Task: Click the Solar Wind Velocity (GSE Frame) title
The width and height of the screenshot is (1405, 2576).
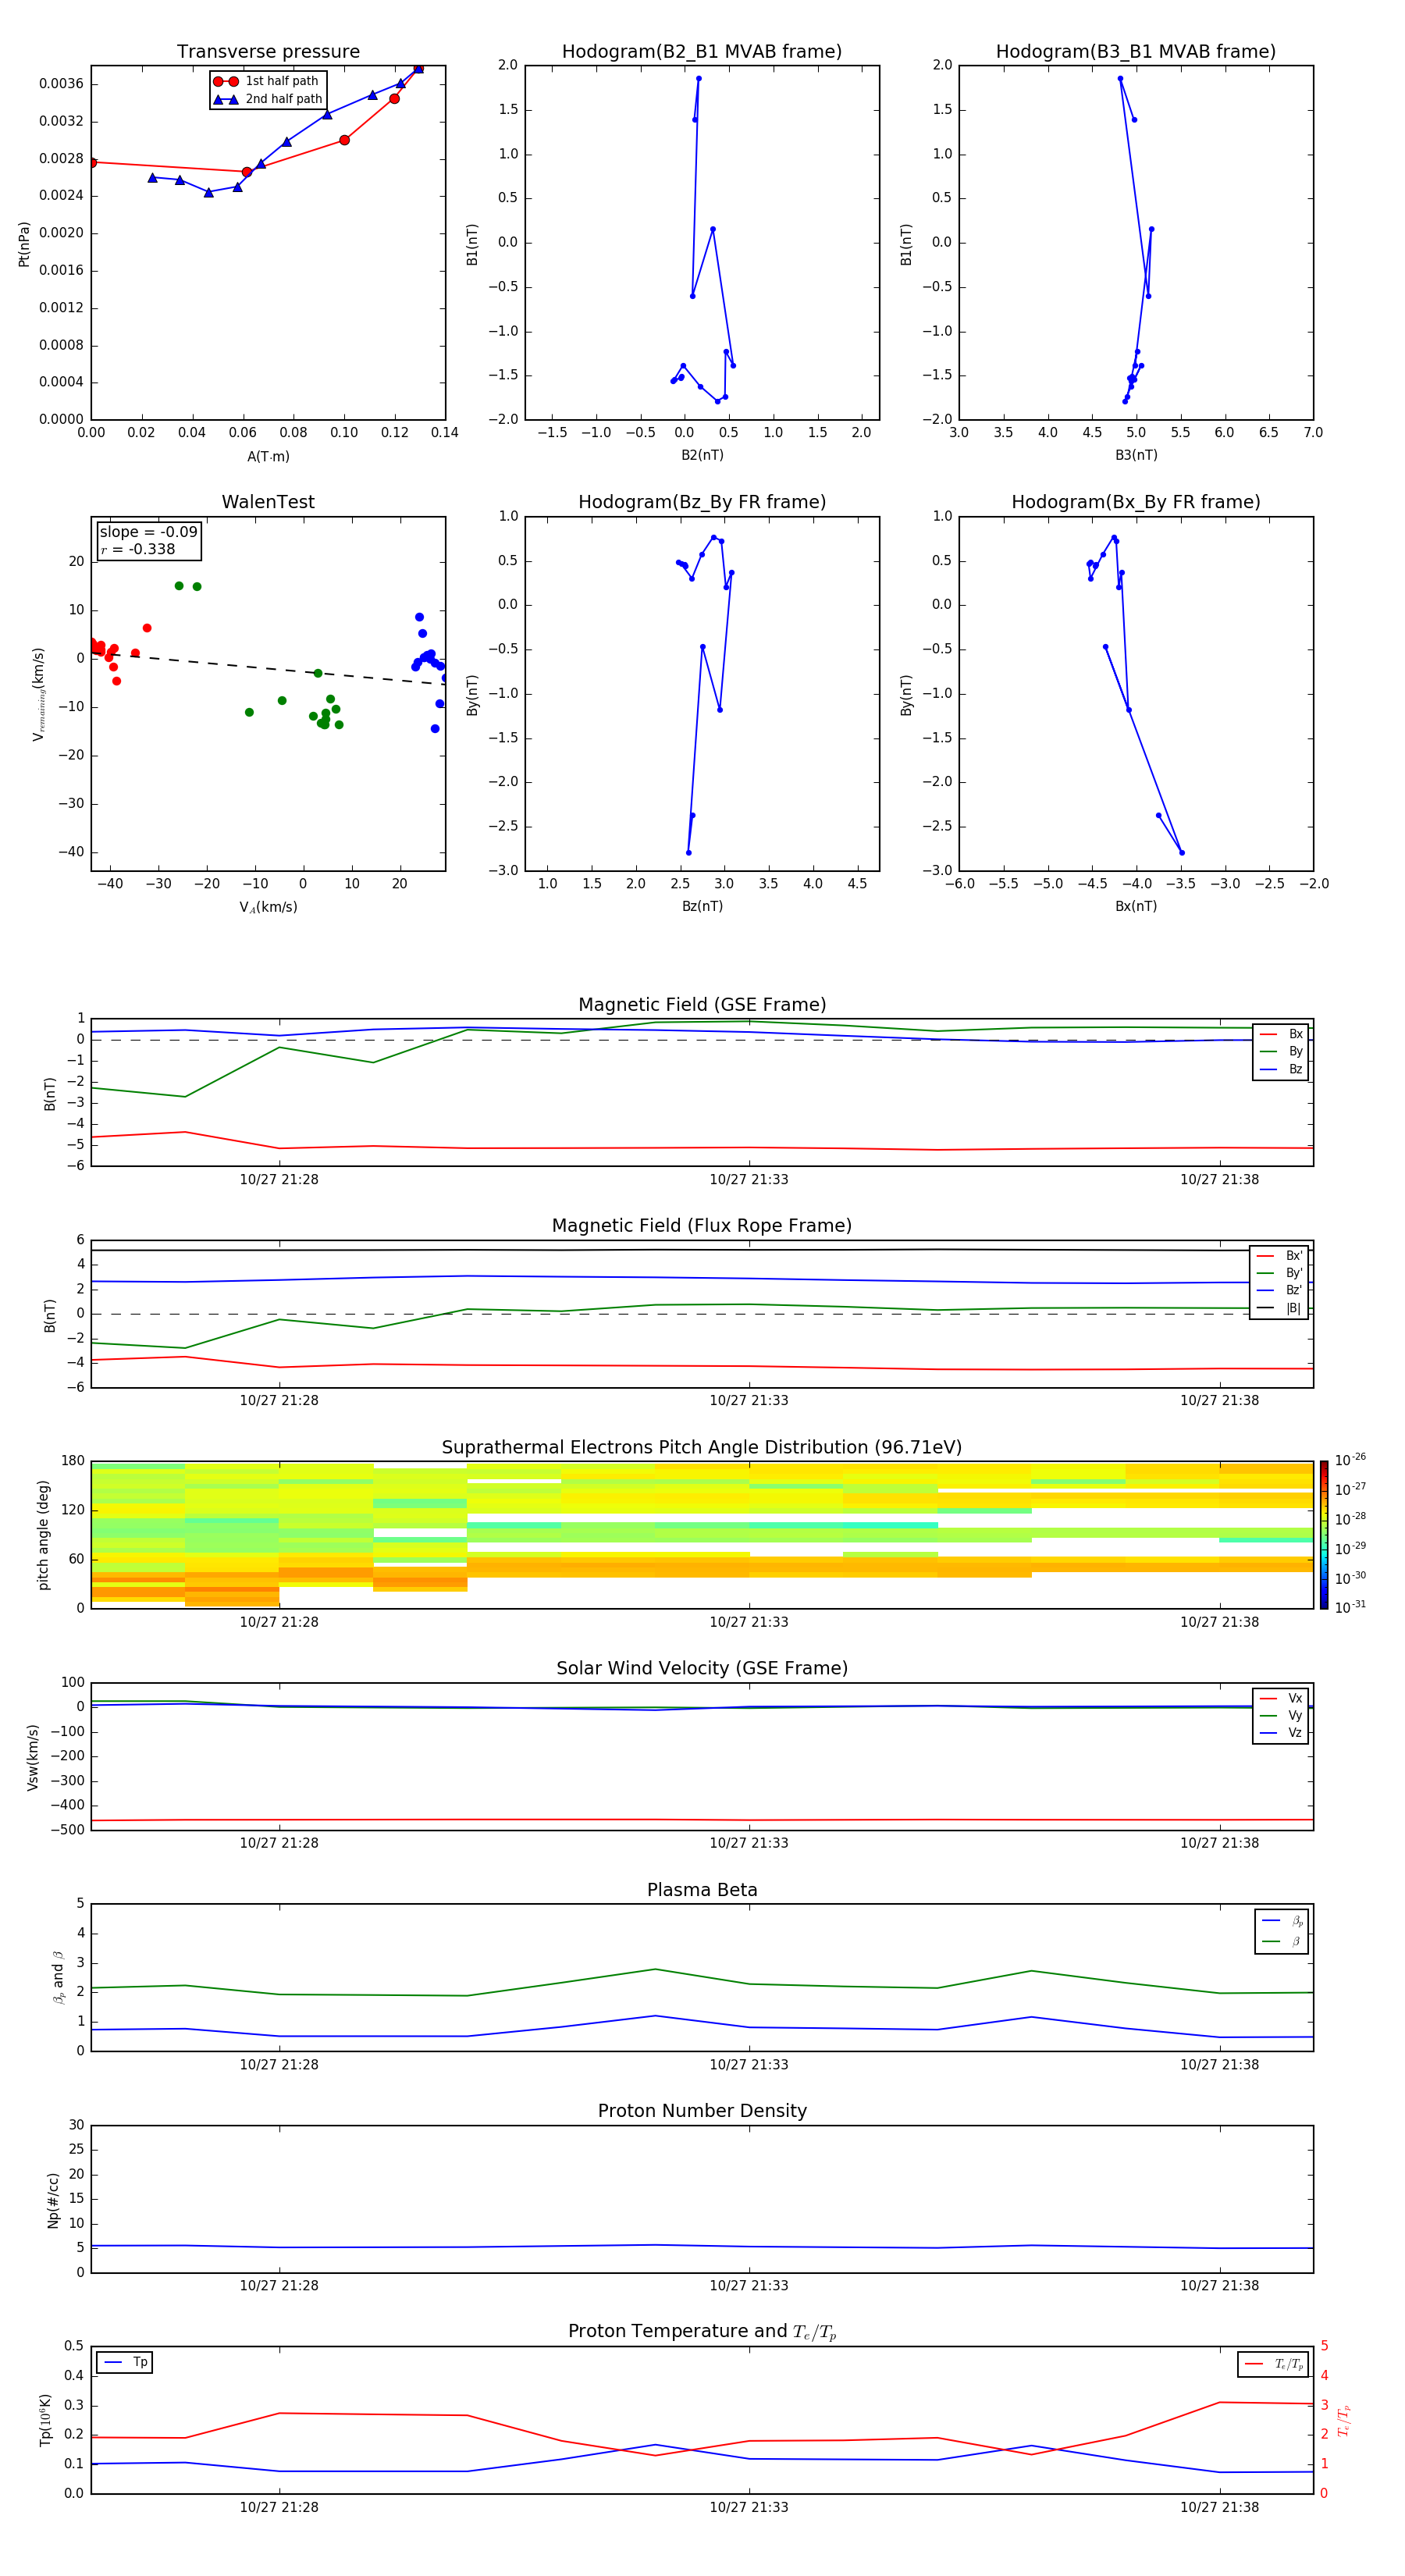Action: [x=702, y=1669]
